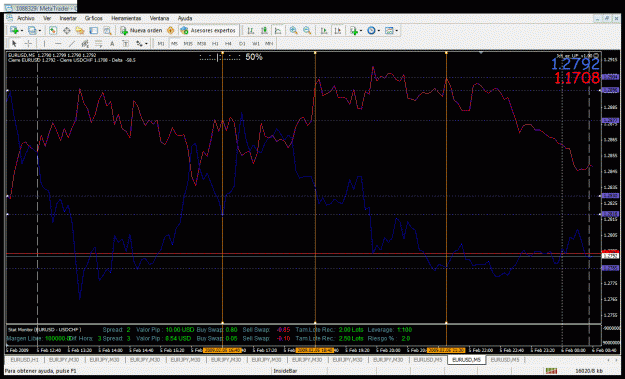The width and height of the screenshot is (625, 379).
Task: Select the active EURUSD,M5 chart tab
Action: click(x=466, y=360)
